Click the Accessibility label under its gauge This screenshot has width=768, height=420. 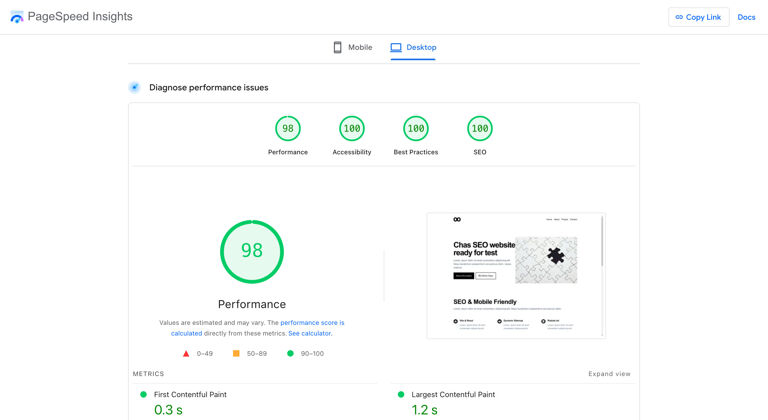pyautogui.click(x=352, y=152)
